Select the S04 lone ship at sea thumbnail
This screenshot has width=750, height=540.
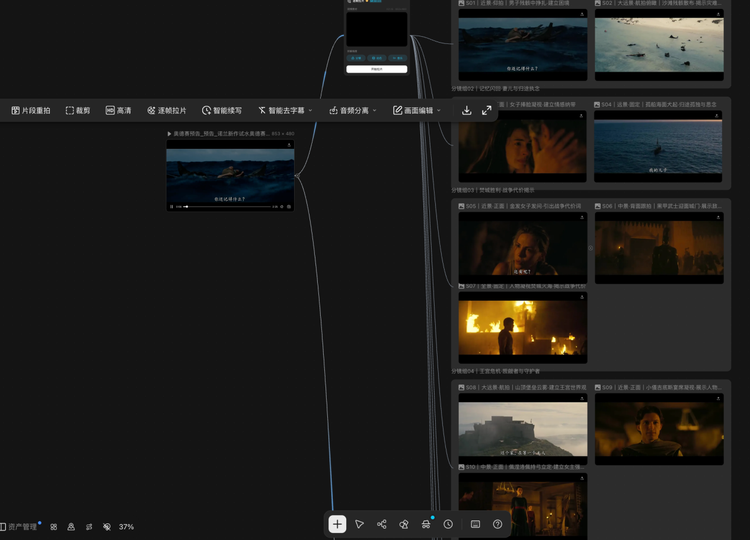pos(658,146)
